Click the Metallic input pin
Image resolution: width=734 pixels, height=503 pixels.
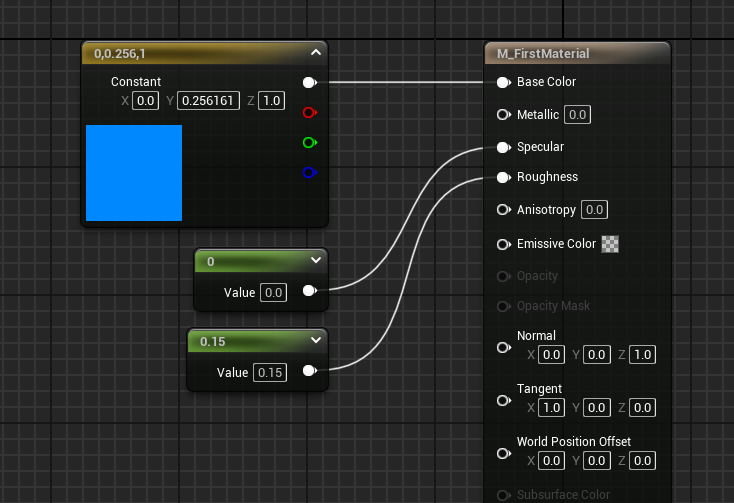pyautogui.click(x=503, y=115)
